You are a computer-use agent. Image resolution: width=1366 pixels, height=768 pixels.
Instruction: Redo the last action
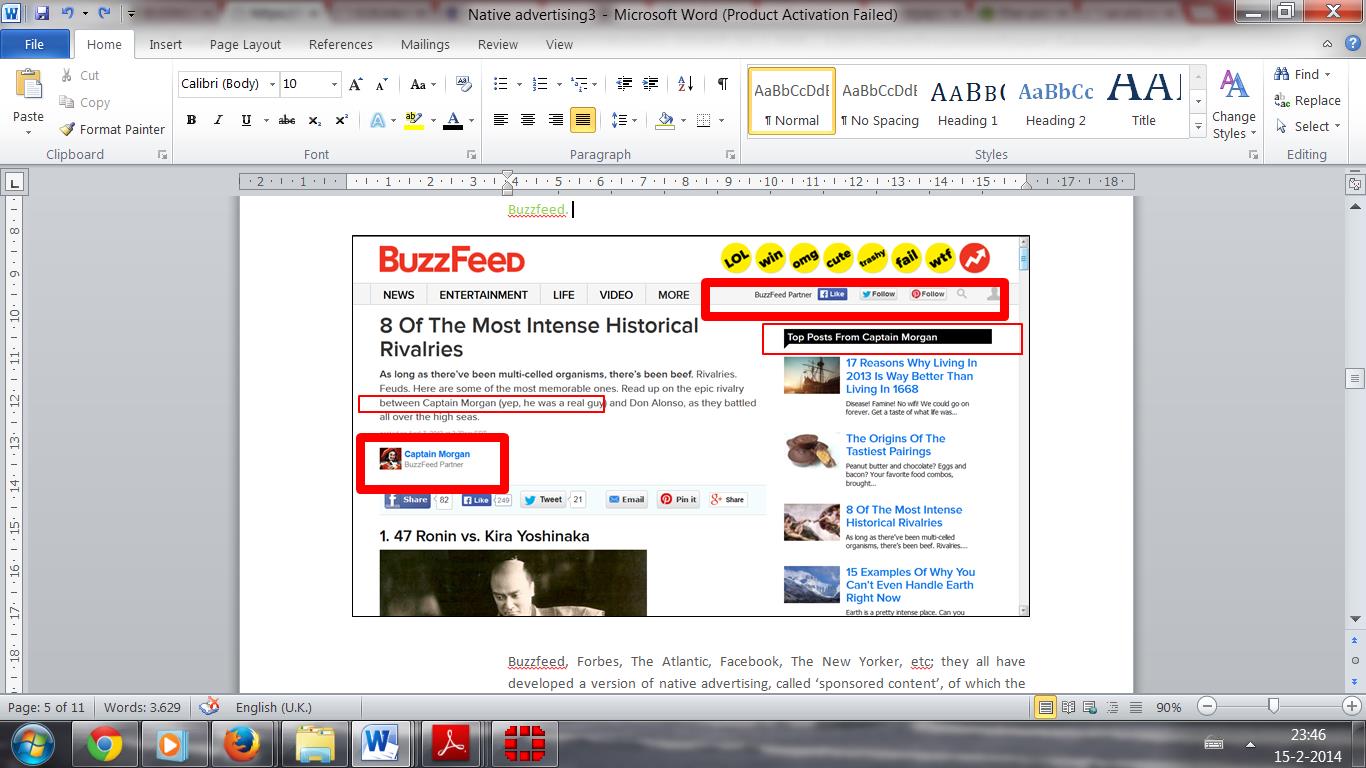point(104,14)
